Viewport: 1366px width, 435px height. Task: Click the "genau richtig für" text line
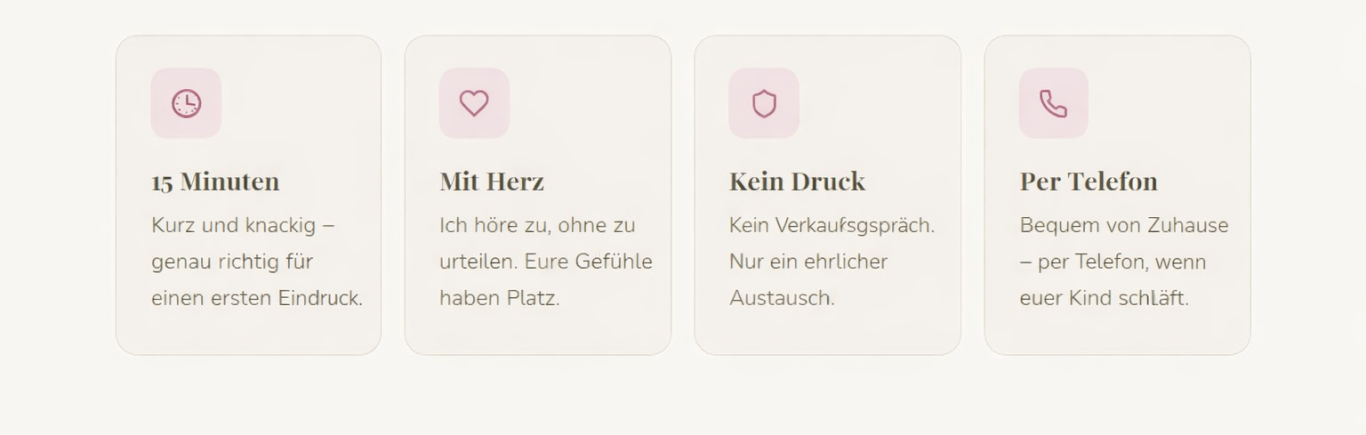coord(232,262)
